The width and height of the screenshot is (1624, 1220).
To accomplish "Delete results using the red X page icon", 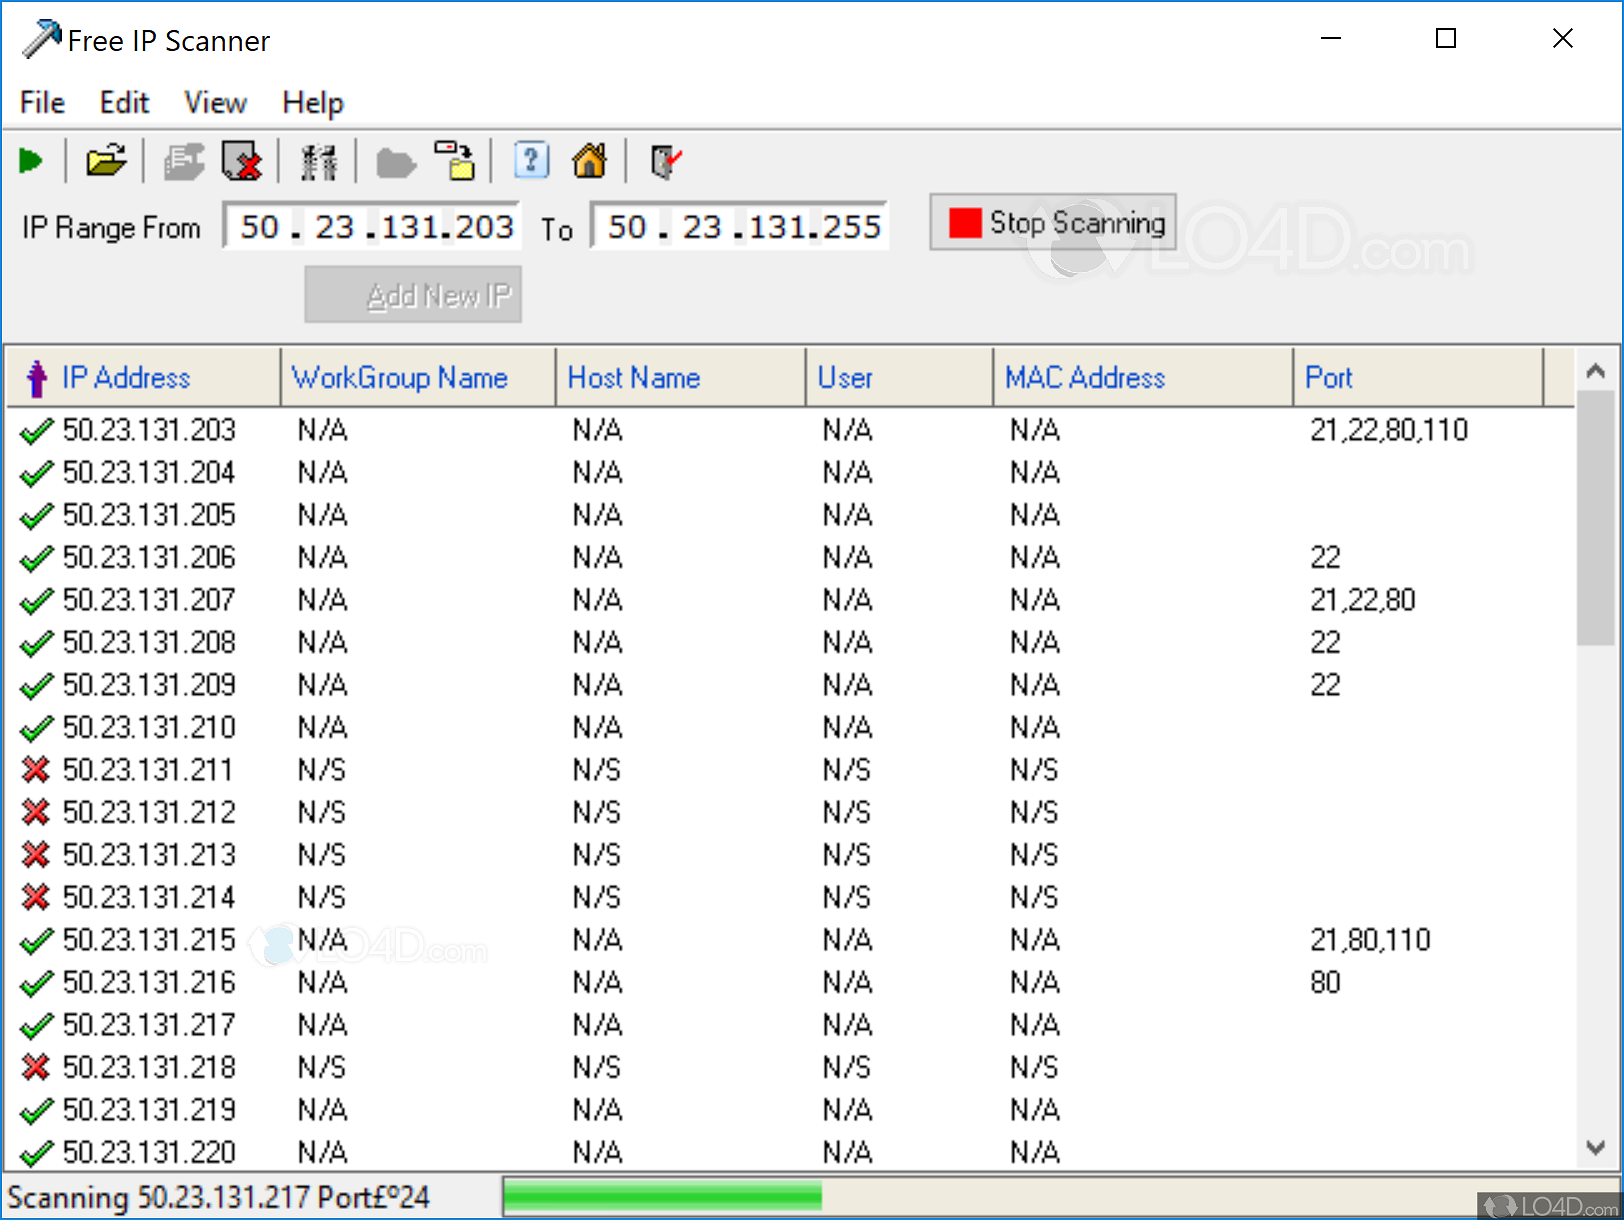I will coord(243,160).
